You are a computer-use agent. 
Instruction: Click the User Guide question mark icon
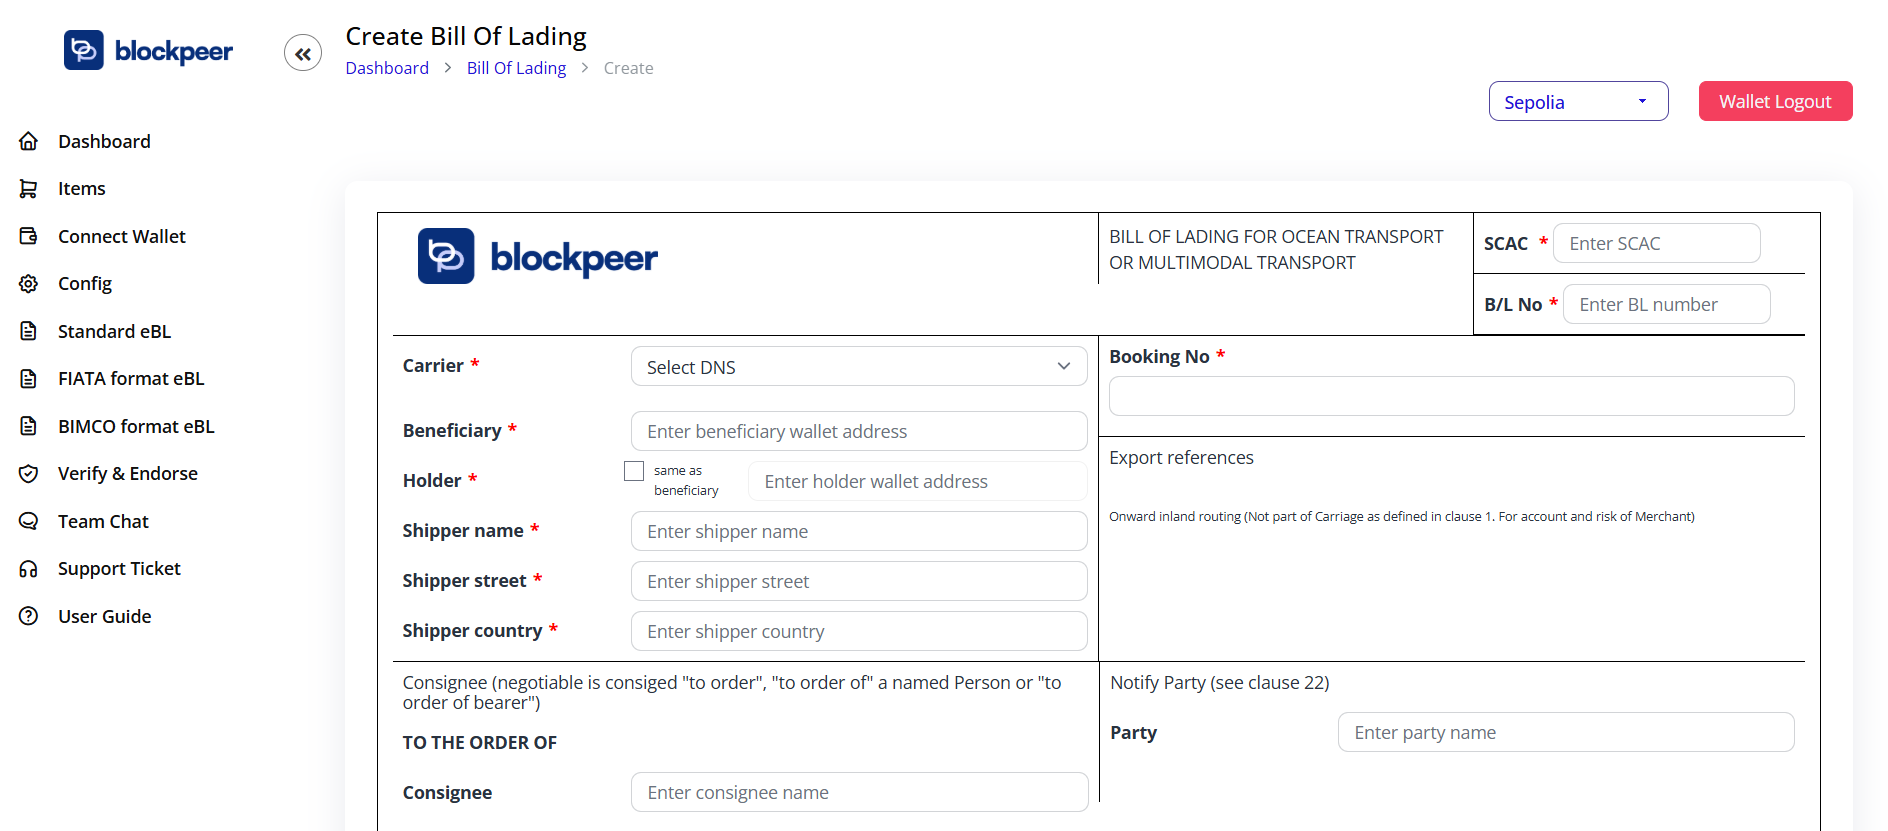click(29, 616)
